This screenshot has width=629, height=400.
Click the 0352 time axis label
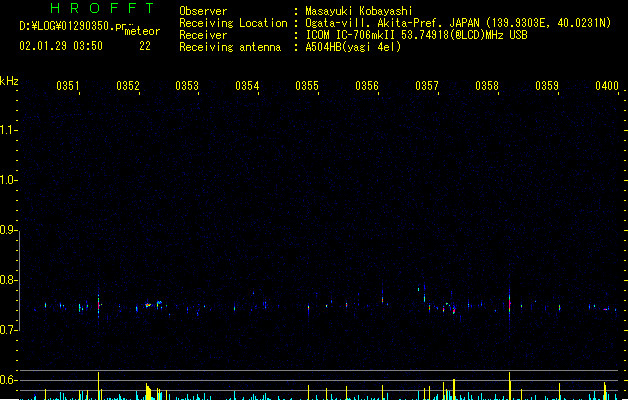point(128,85)
